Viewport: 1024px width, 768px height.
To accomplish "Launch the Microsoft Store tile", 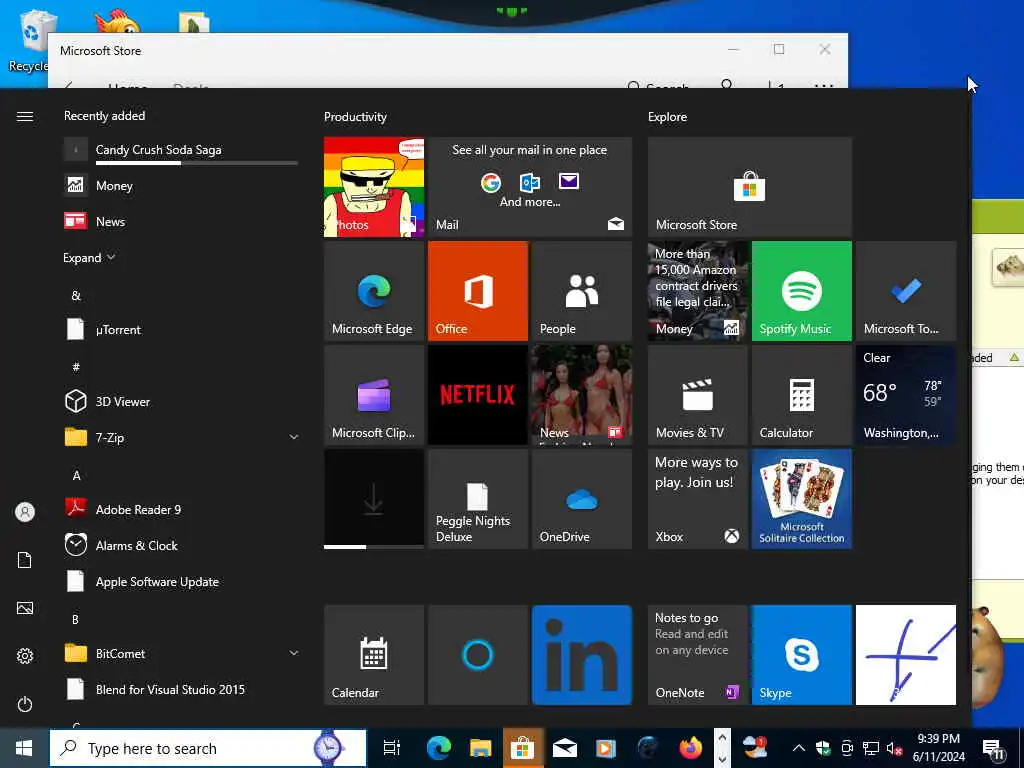I will pyautogui.click(x=750, y=187).
